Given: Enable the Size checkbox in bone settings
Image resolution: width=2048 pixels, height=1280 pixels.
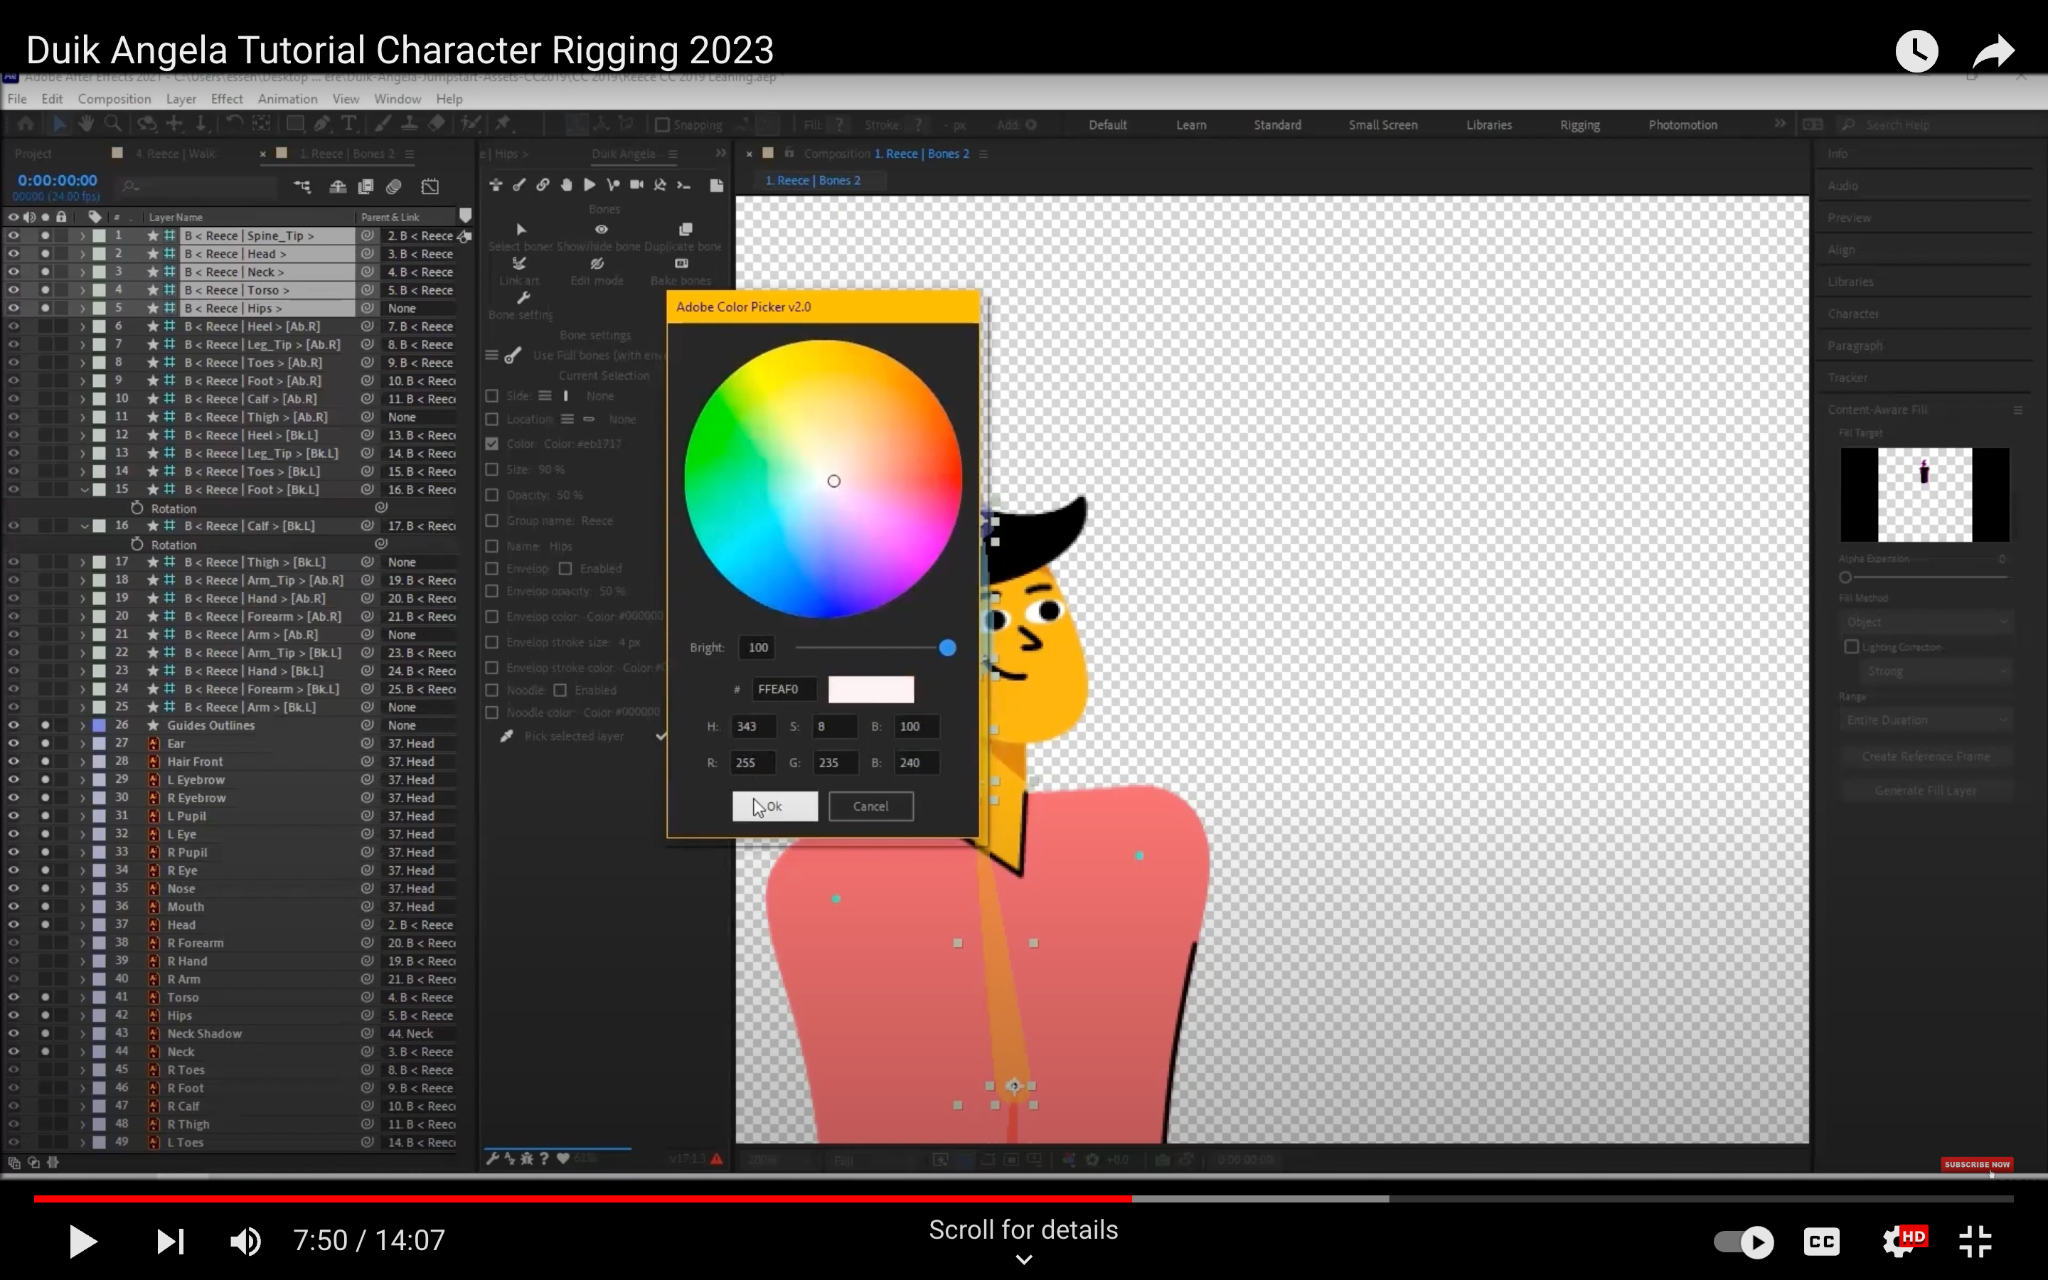Looking at the screenshot, I should [x=492, y=469].
